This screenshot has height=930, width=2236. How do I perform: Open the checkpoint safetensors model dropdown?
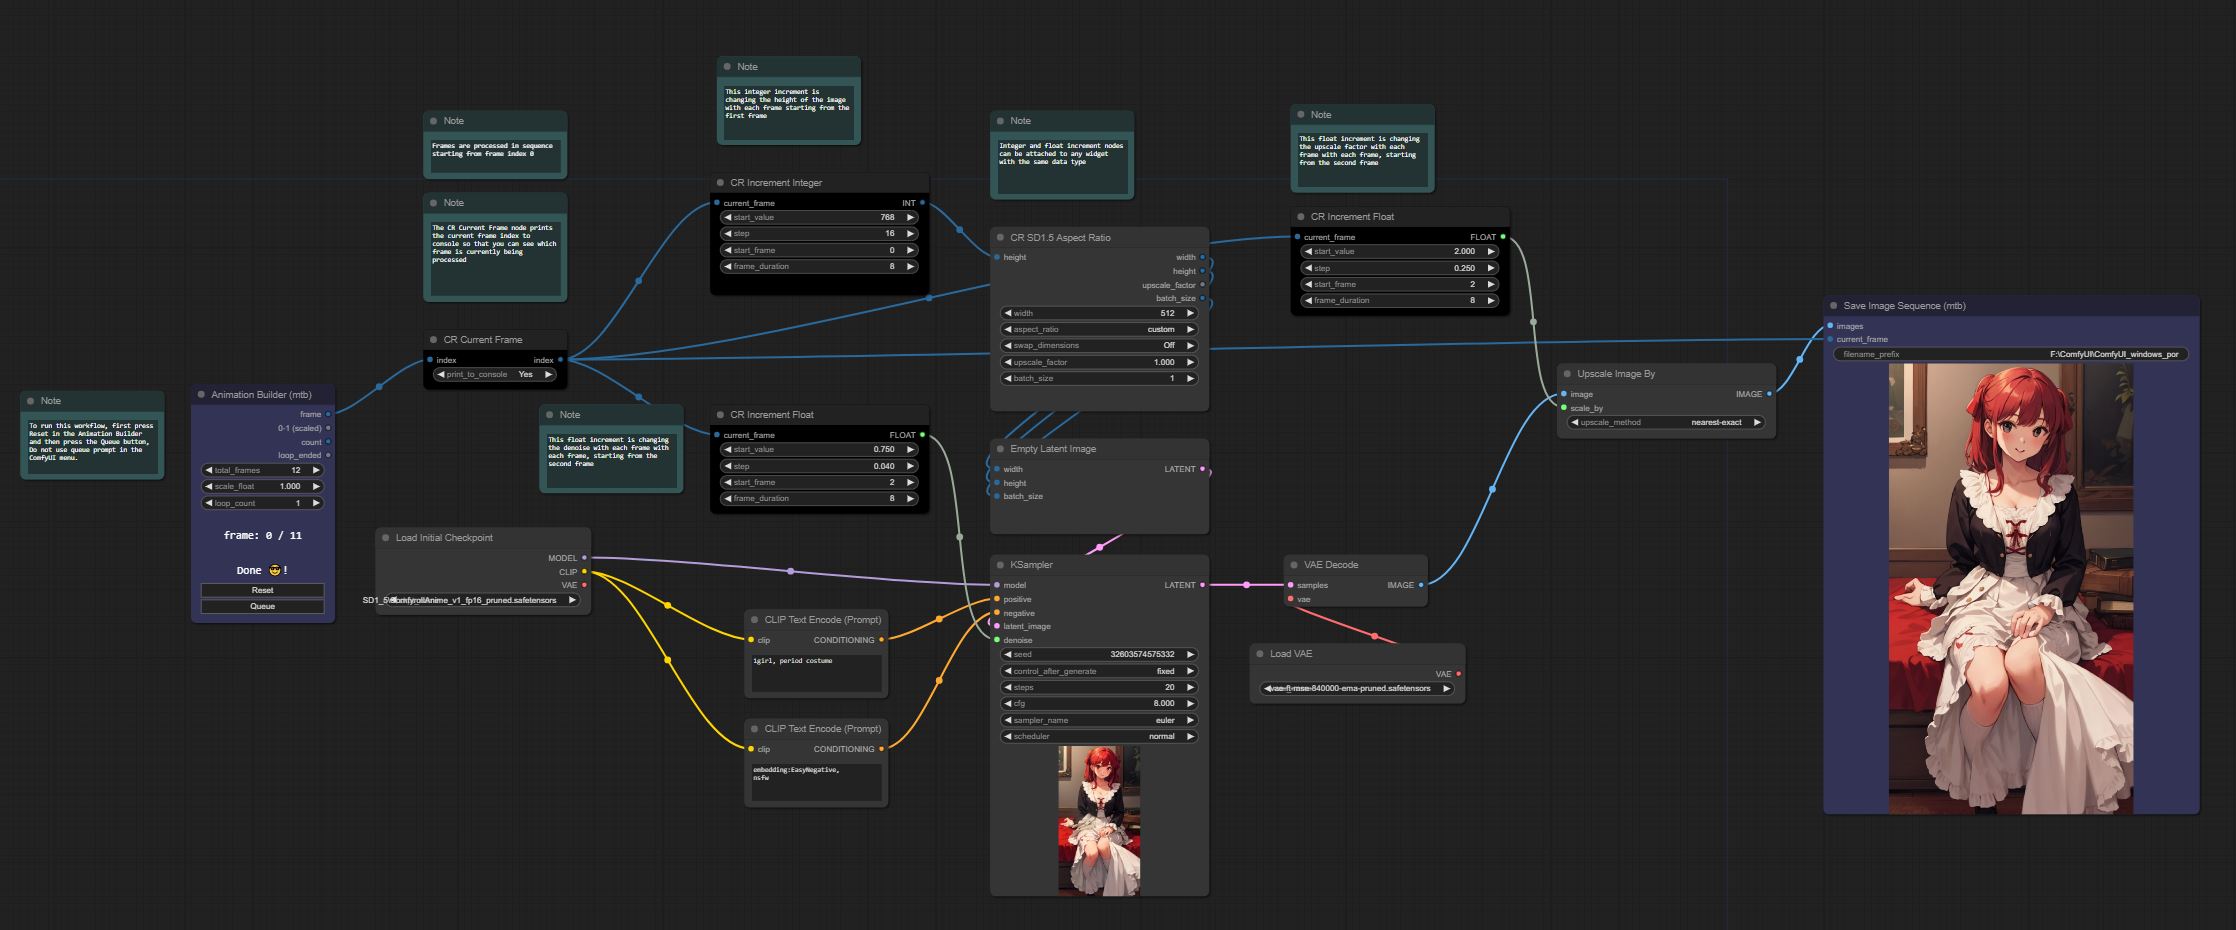pos(481,600)
